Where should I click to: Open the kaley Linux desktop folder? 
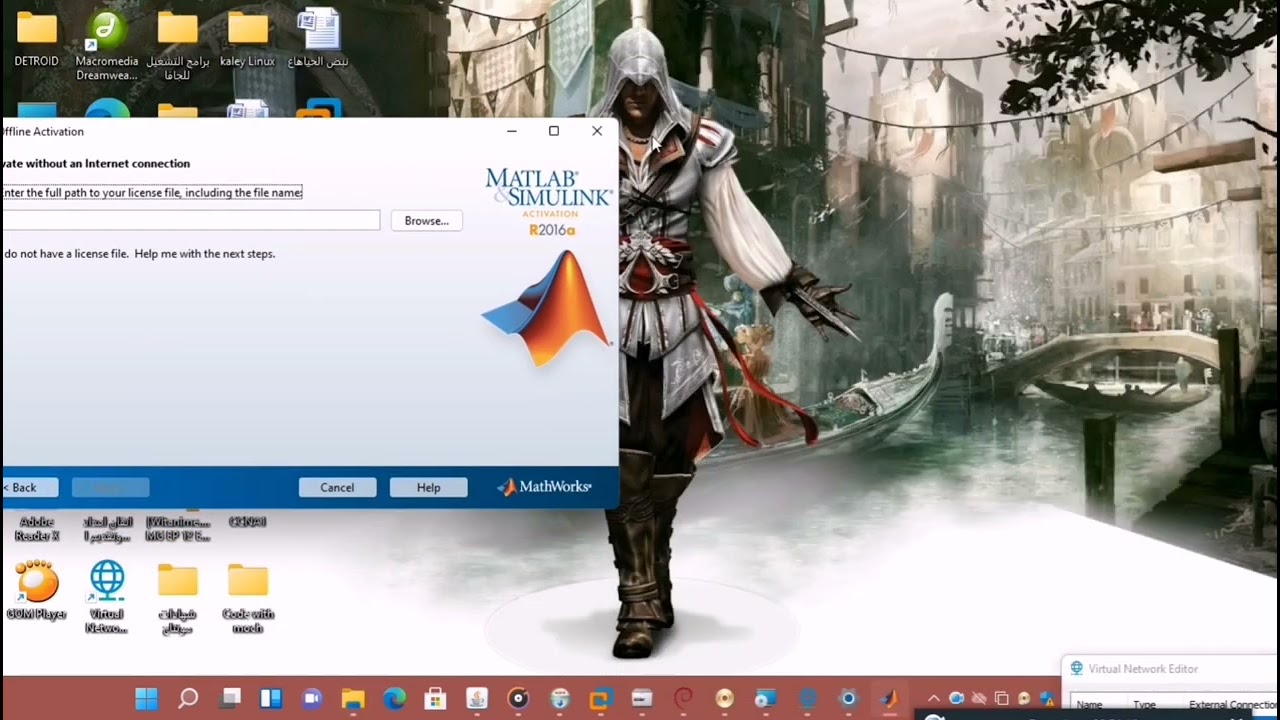(248, 38)
